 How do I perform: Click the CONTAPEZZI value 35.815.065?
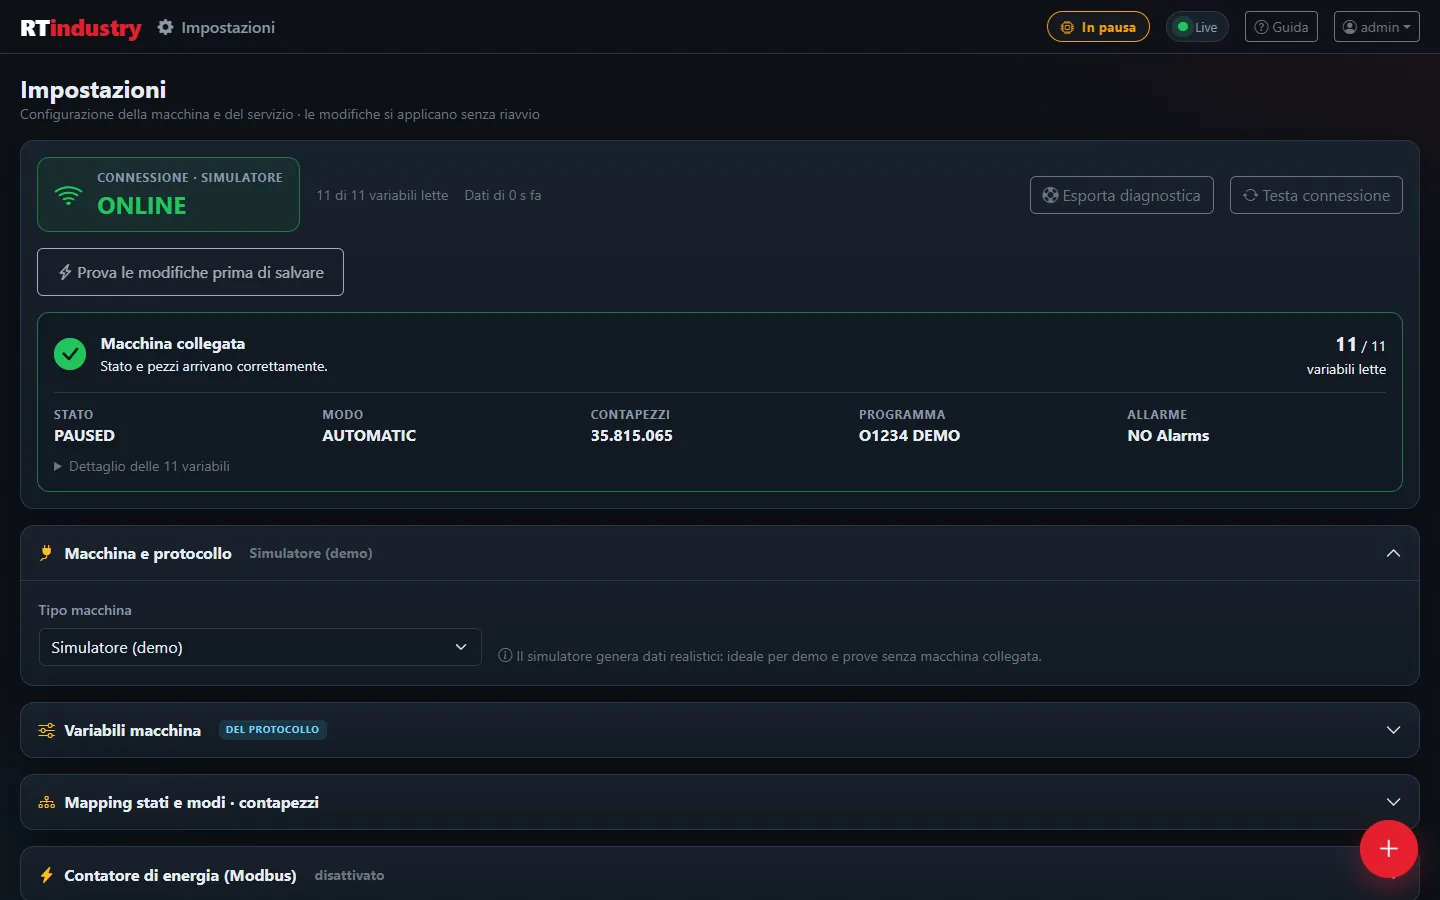tap(631, 436)
